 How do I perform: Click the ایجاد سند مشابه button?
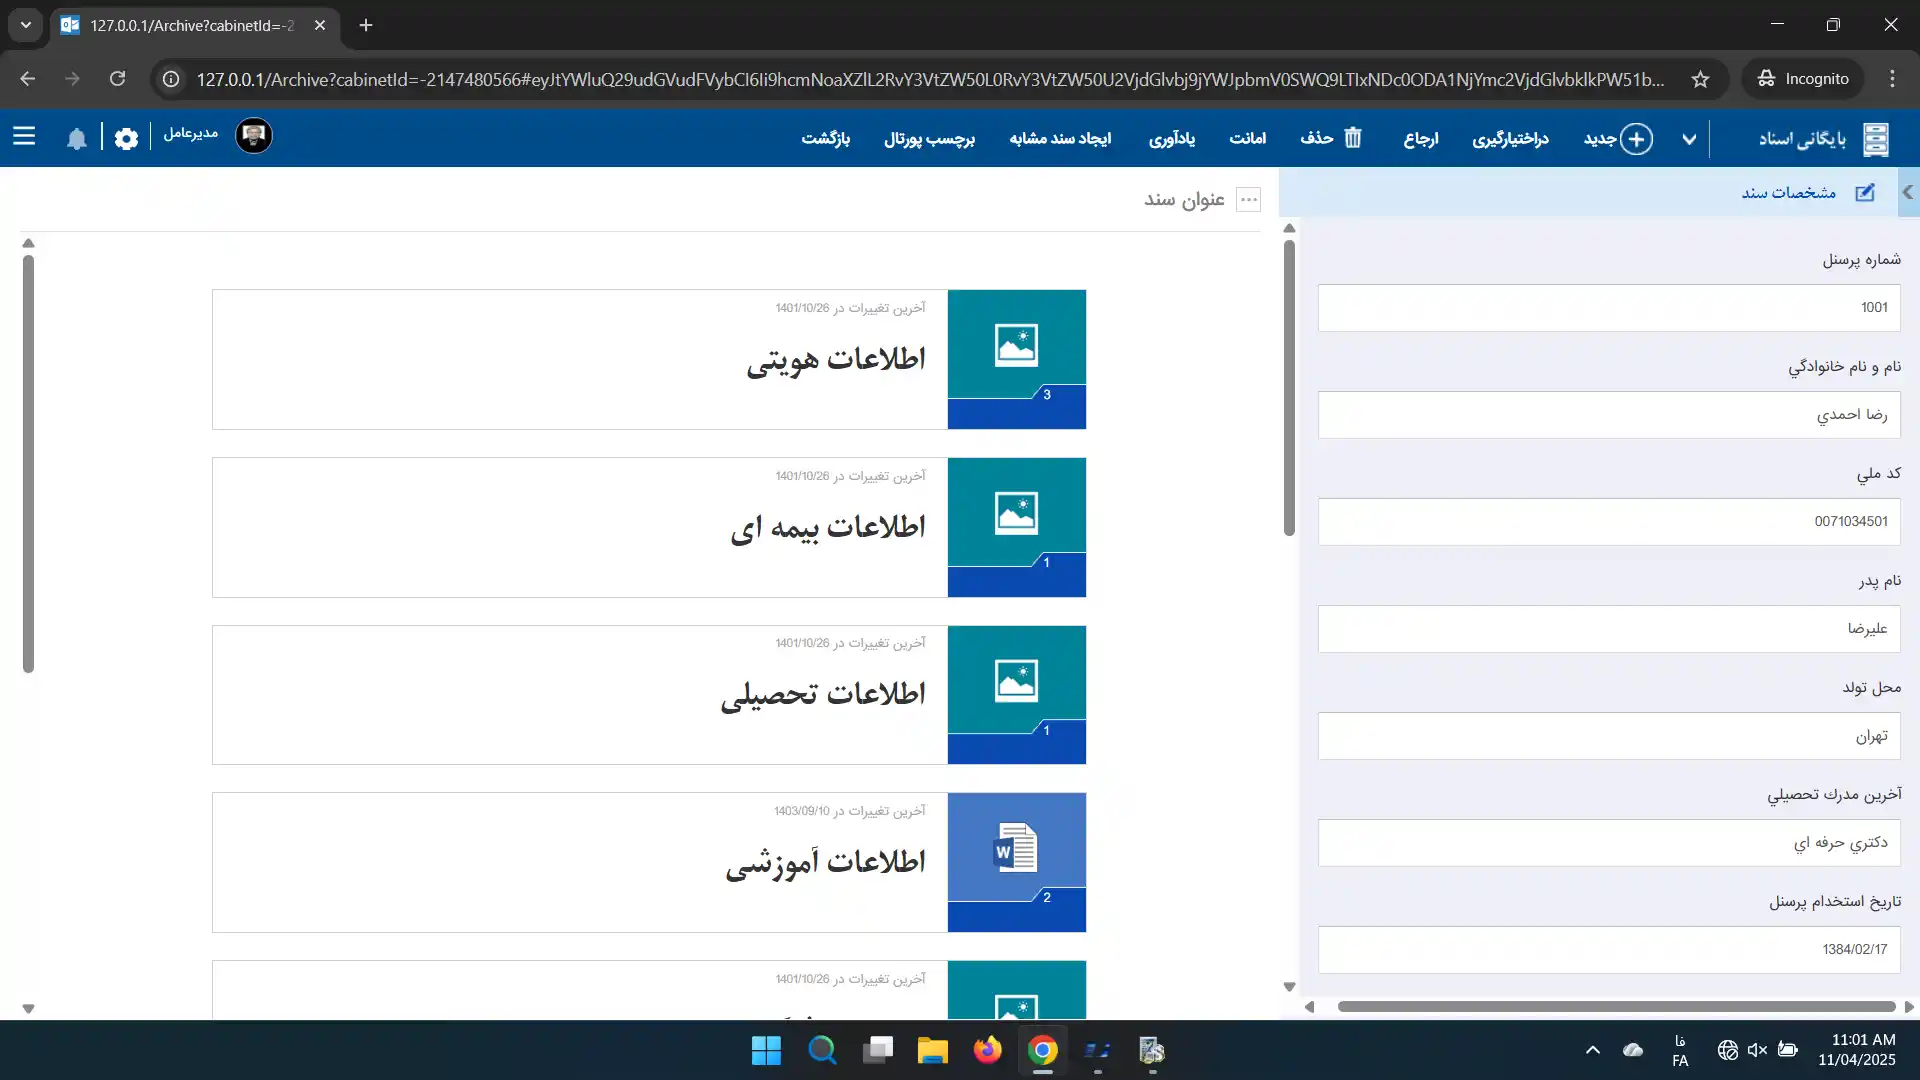1060,139
